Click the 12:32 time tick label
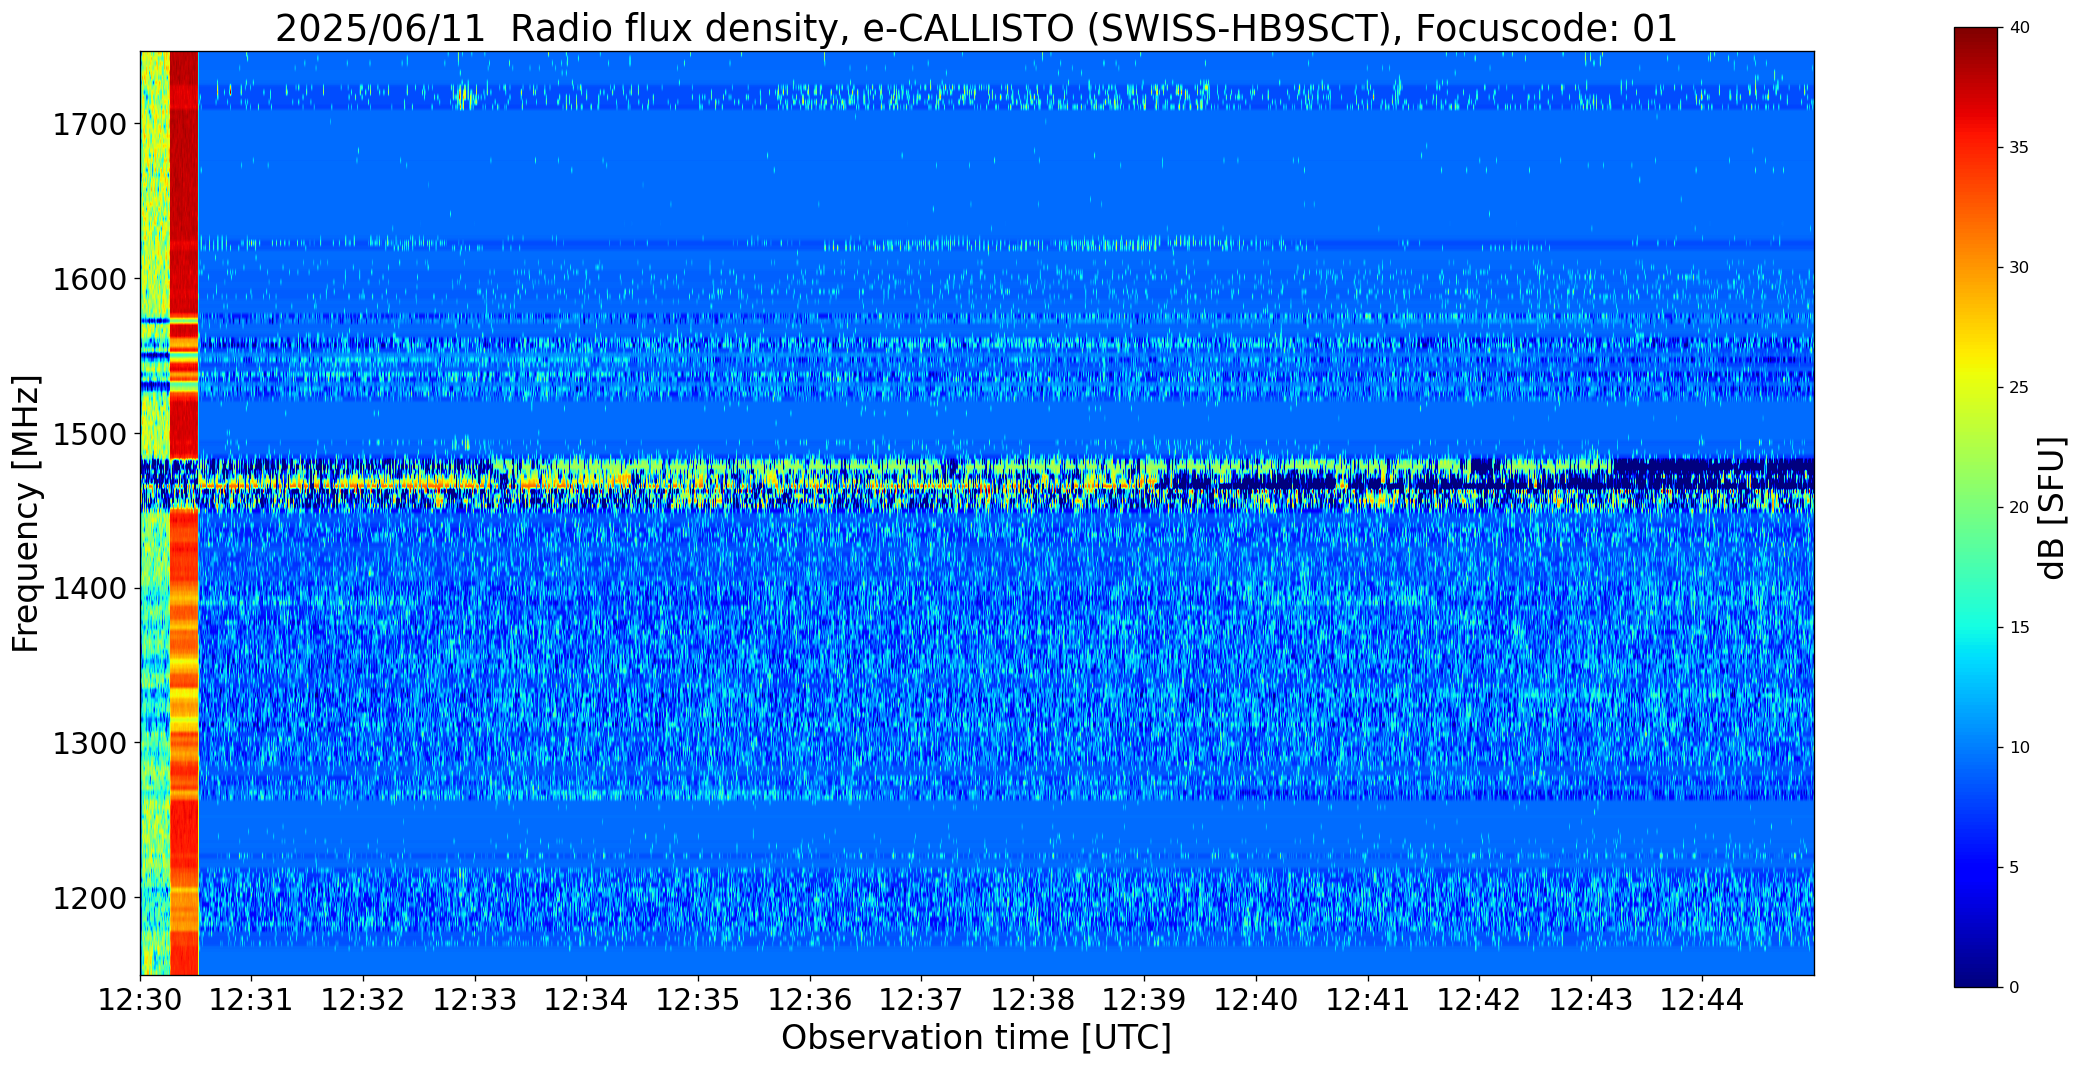This screenshot has width=2082, height=1067. tap(363, 1000)
